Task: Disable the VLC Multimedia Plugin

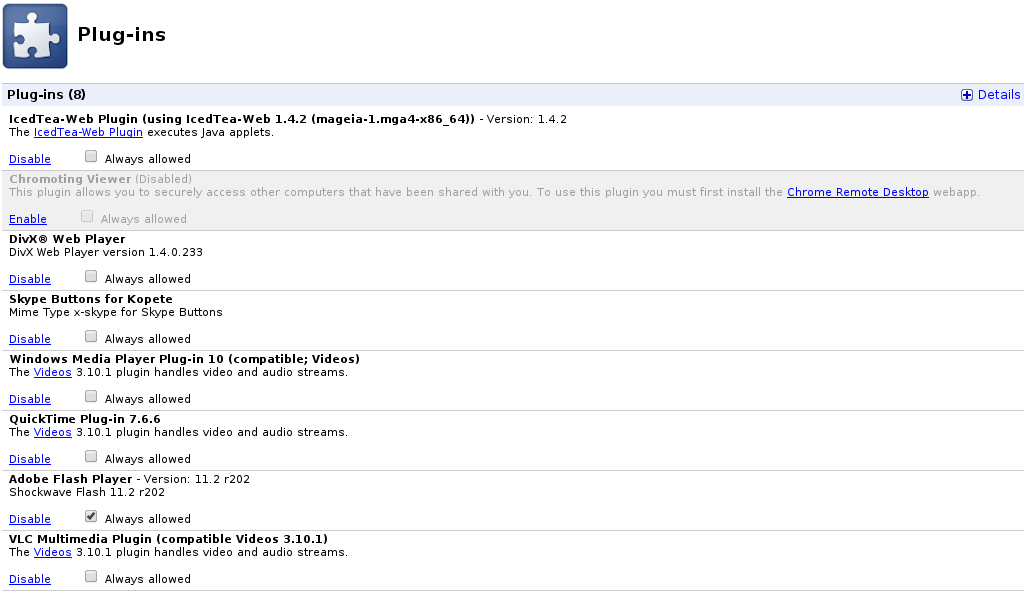Action: coord(29,579)
